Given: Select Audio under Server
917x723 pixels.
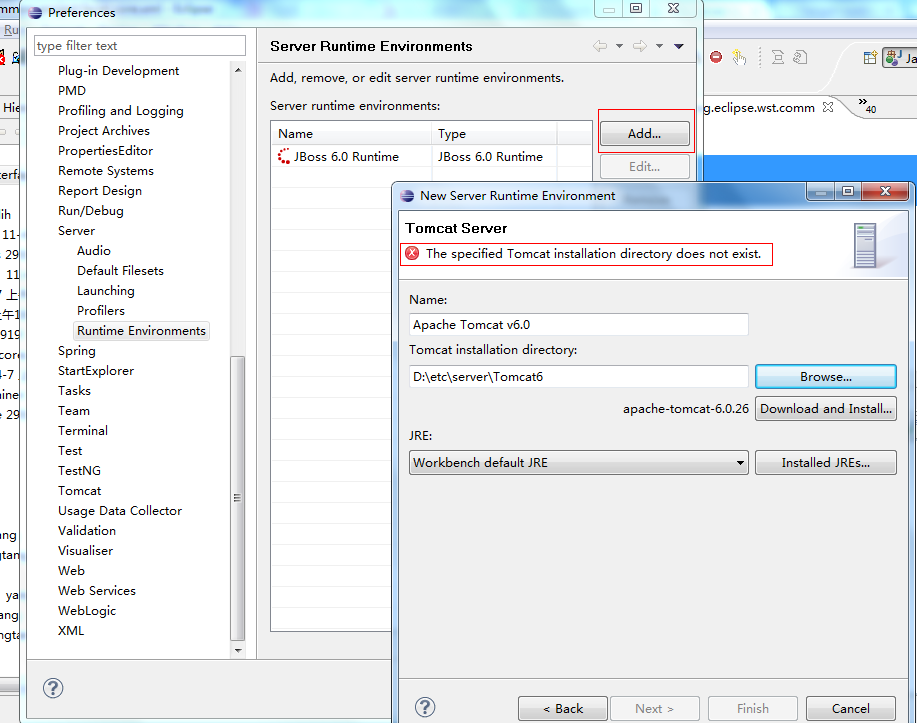Looking at the screenshot, I should coord(94,250).
